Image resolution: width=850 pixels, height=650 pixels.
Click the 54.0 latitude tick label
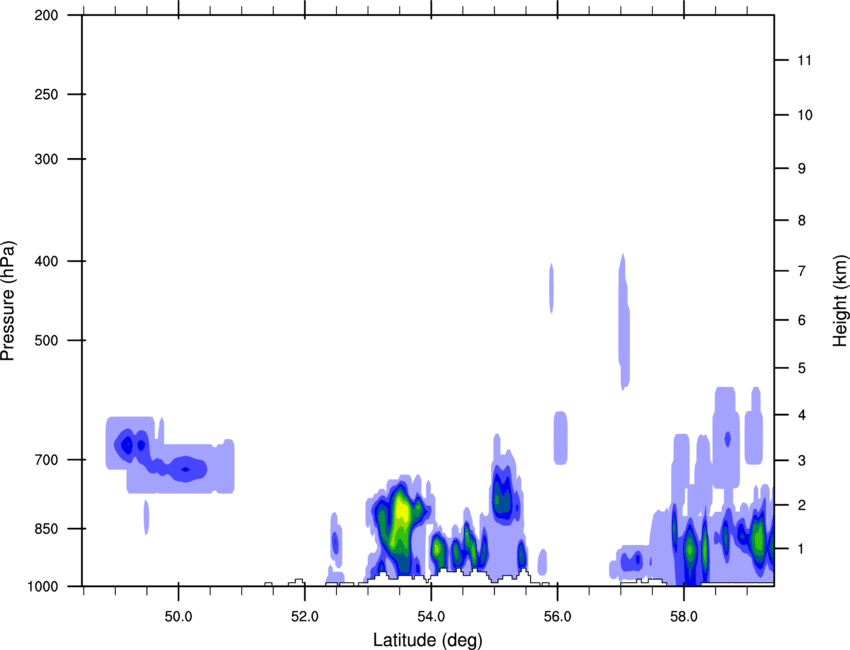pos(431,617)
